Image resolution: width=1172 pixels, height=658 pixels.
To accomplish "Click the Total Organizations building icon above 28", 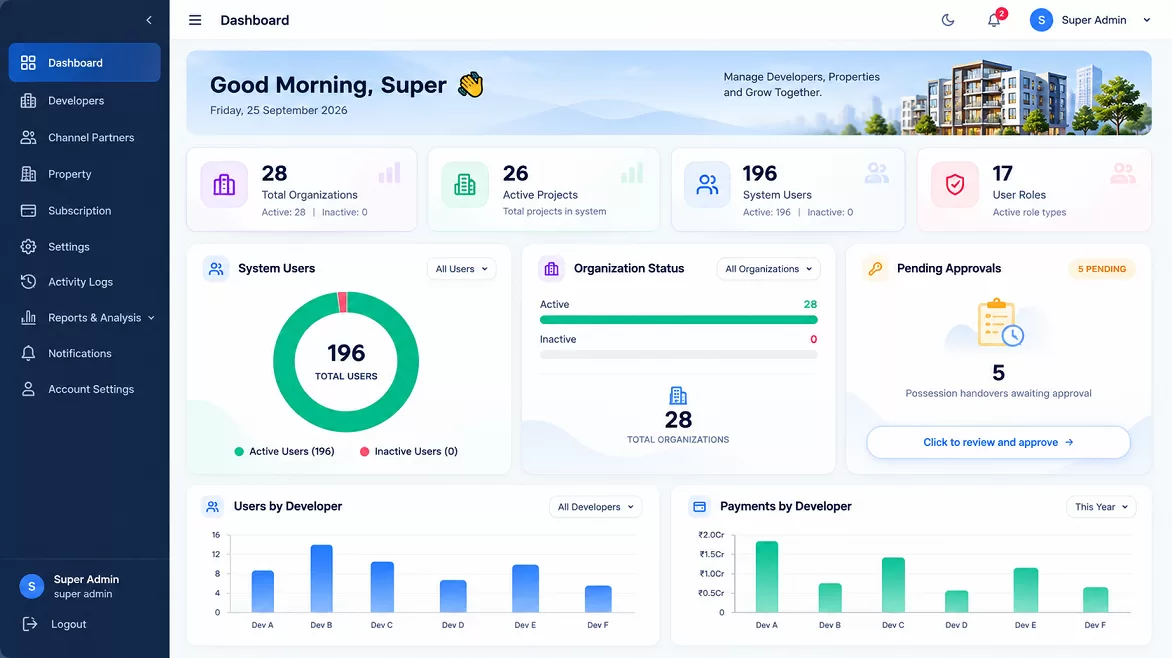I will [678, 396].
